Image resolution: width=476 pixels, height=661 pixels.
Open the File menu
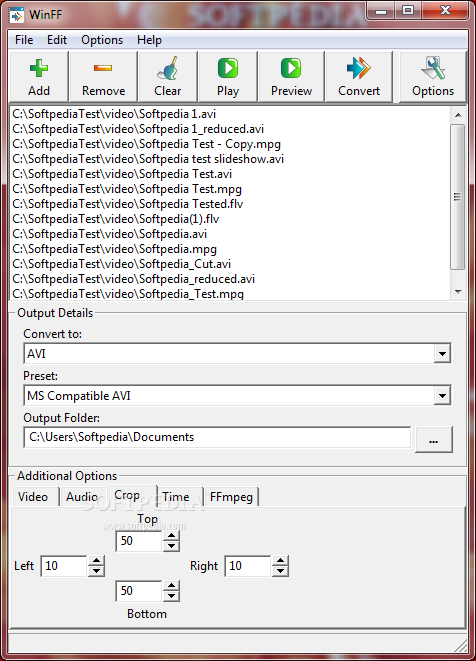point(24,40)
